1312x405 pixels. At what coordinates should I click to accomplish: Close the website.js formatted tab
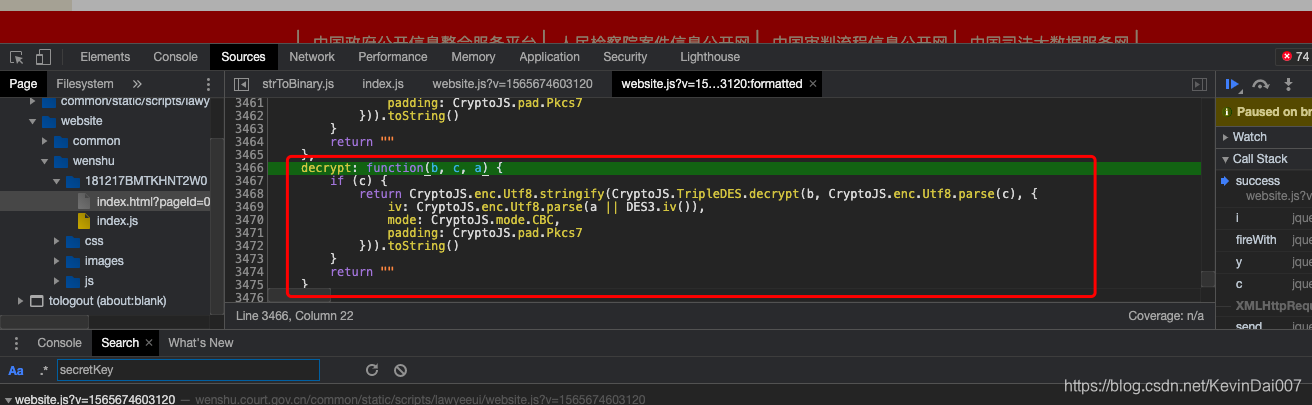813,84
